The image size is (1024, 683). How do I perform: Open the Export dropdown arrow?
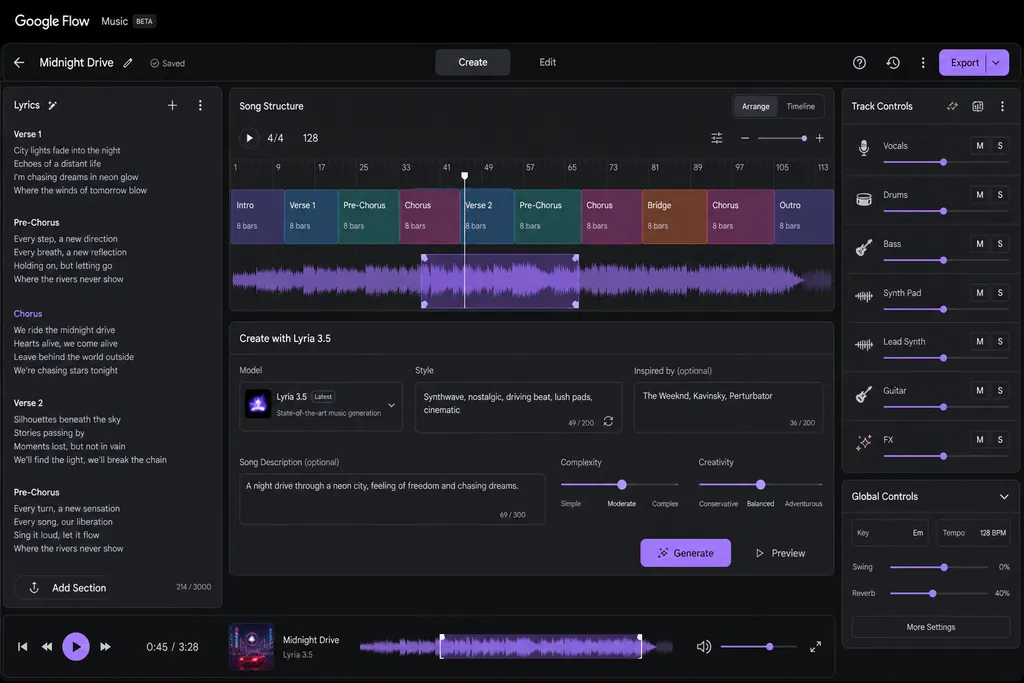point(997,63)
